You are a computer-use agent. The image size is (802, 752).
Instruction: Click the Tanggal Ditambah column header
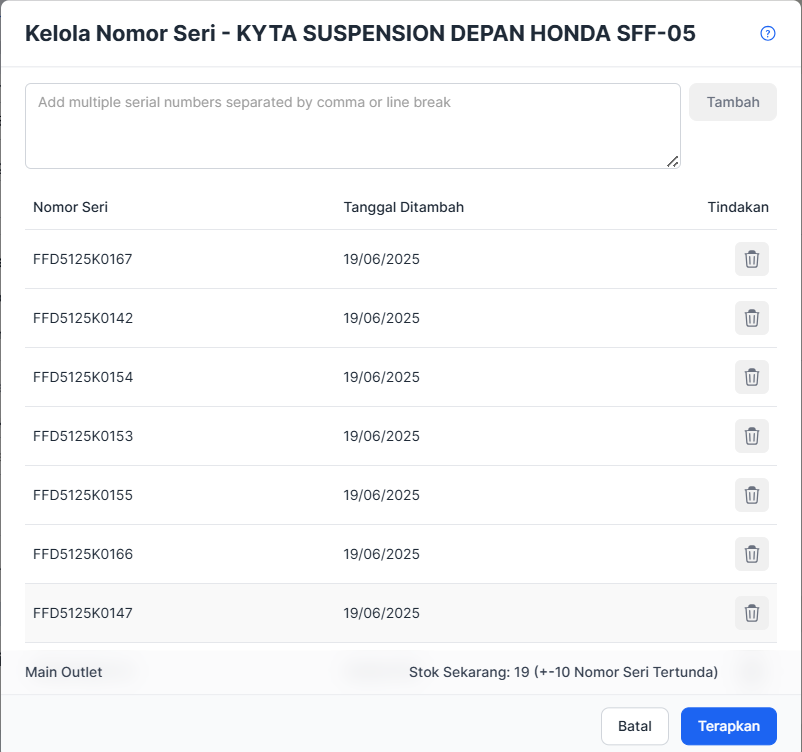(x=404, y=207)
